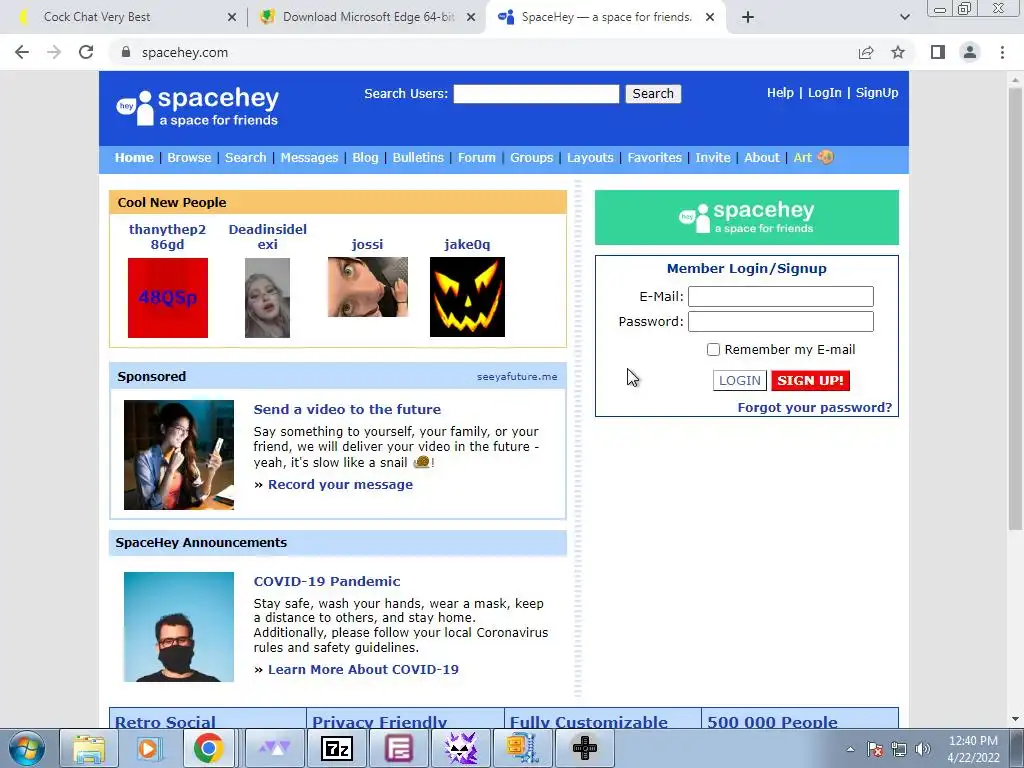Open thanythep286gd's red profile picture
1024x768 pixels.
click(168, 298)
